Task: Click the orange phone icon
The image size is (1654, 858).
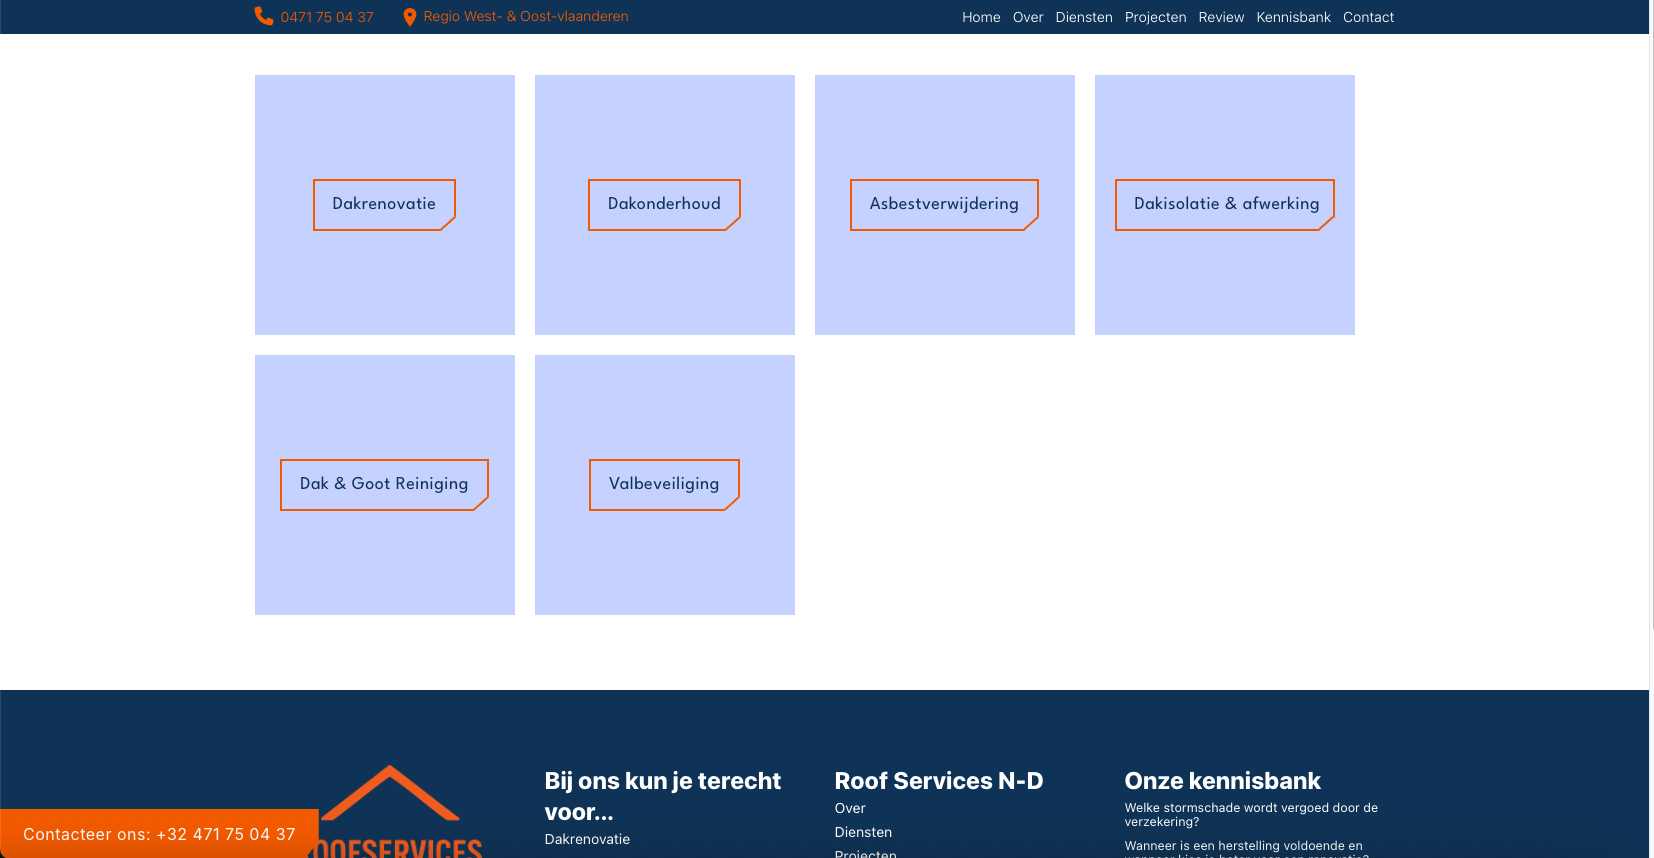Action: point(263,16)
